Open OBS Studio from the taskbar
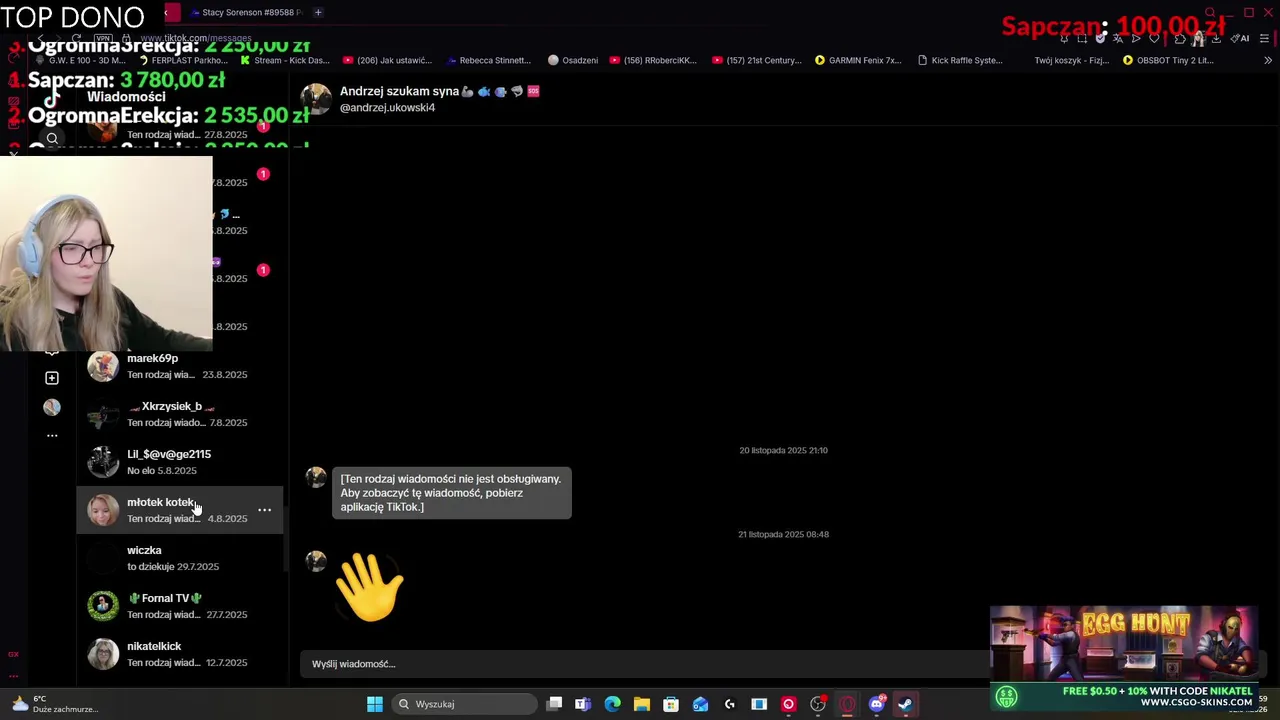1280x720 pixels. (818, 704)
